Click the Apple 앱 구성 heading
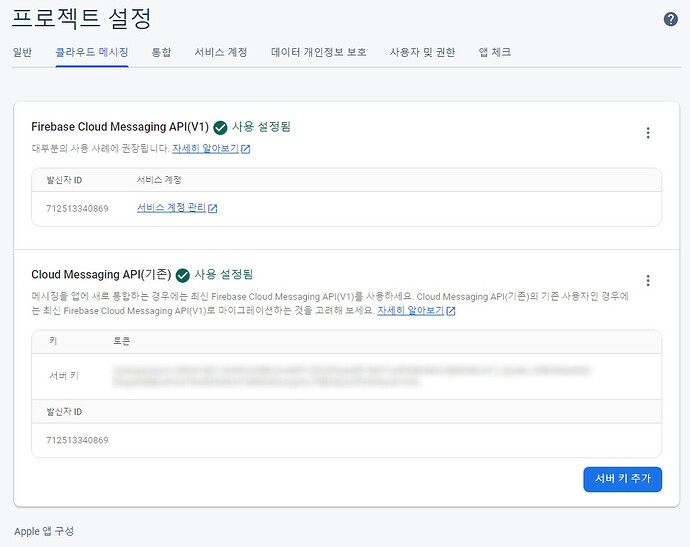 (44, 531)
